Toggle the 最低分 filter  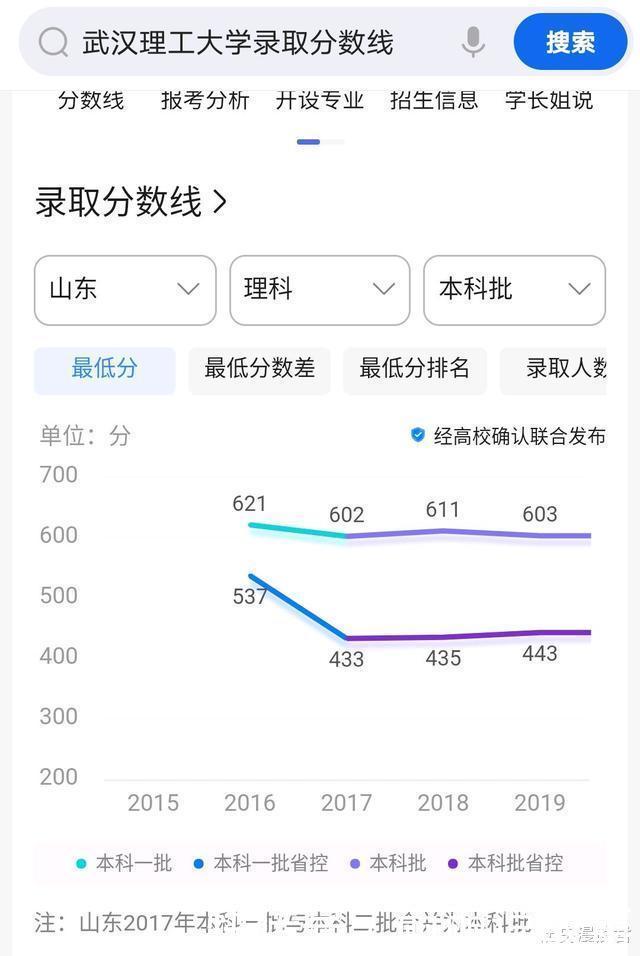104,370
